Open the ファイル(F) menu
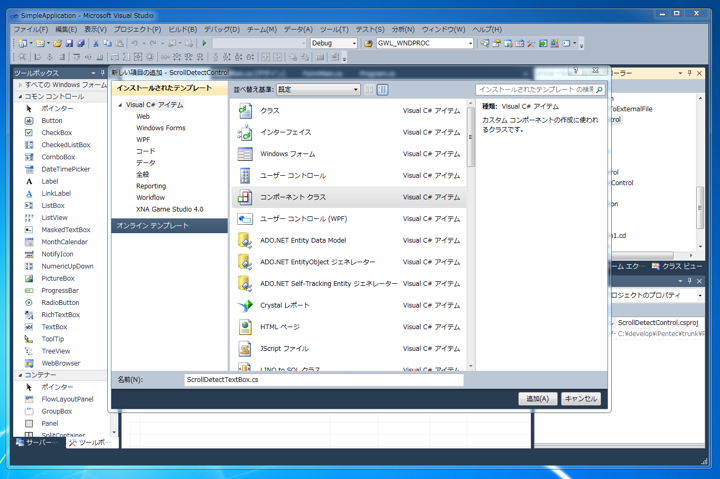The image size is (720, 479). tap(31, 29)
